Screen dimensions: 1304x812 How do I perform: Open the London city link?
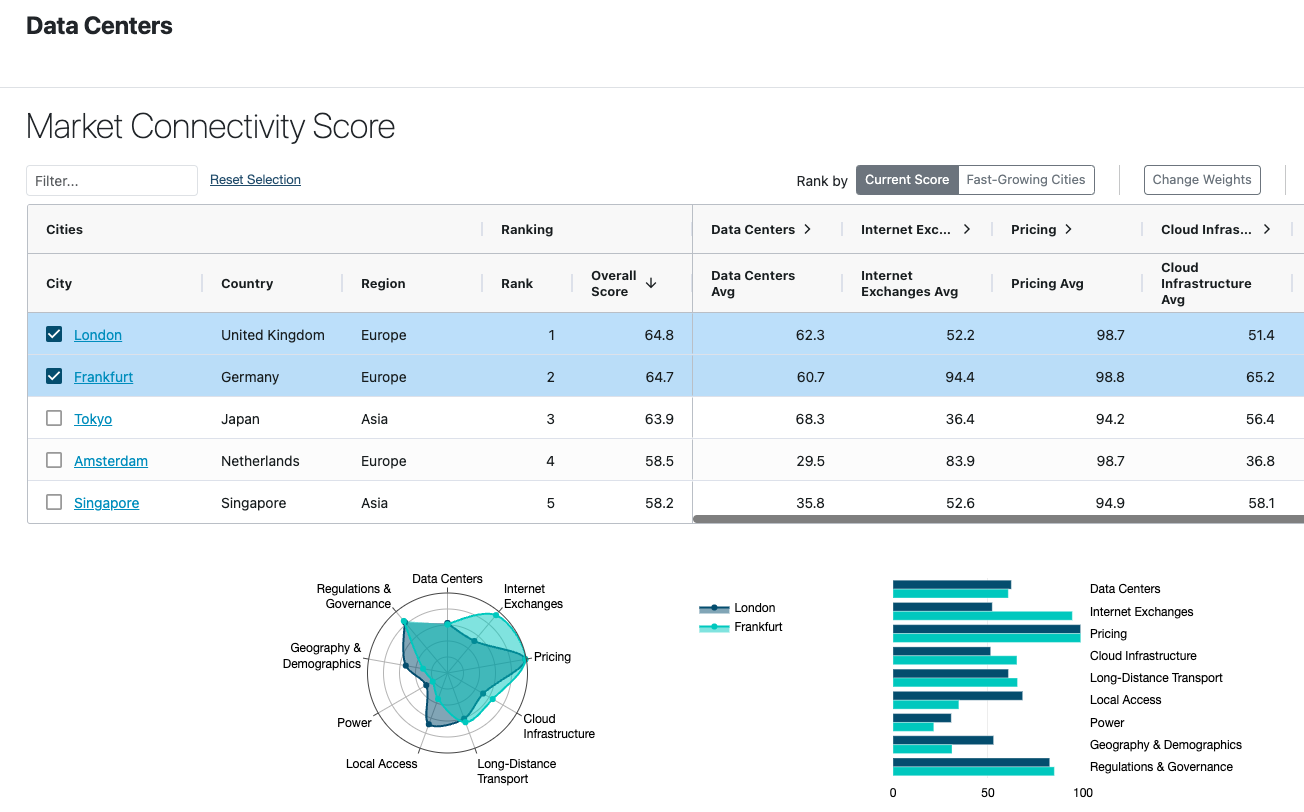(98, 335)
